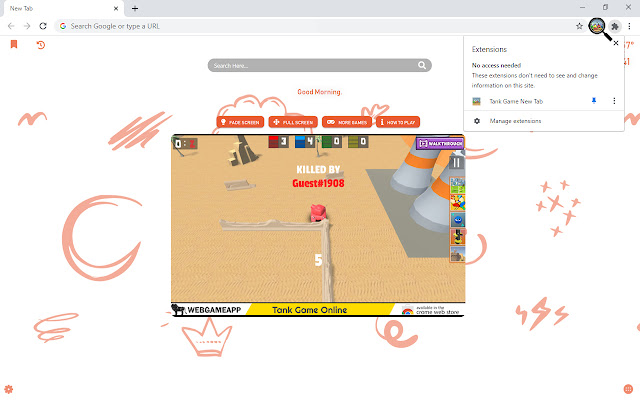
Task: Open the history clock icon
Action: [x=40, y=45]
